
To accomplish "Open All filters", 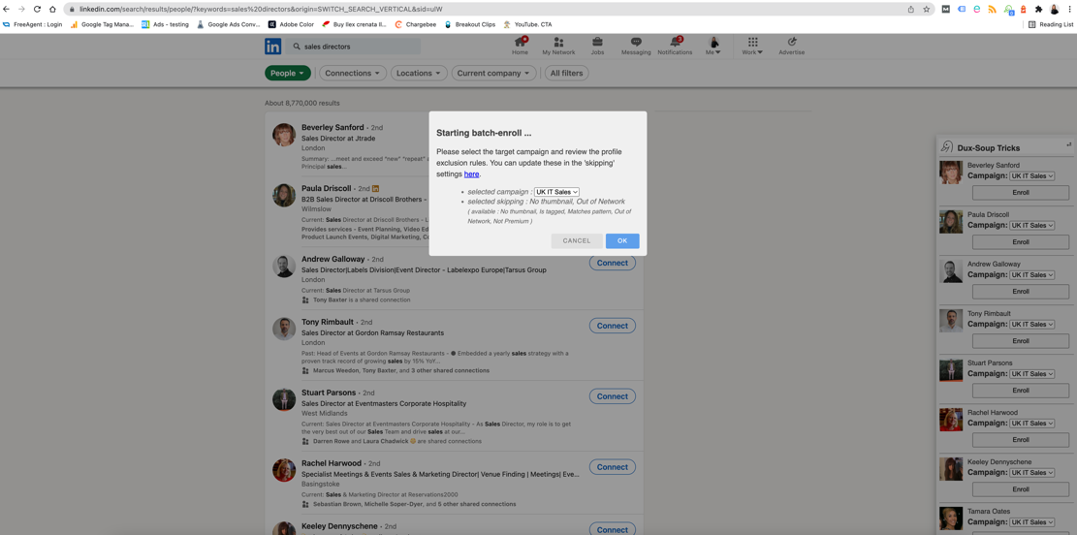I will (566, 73).
